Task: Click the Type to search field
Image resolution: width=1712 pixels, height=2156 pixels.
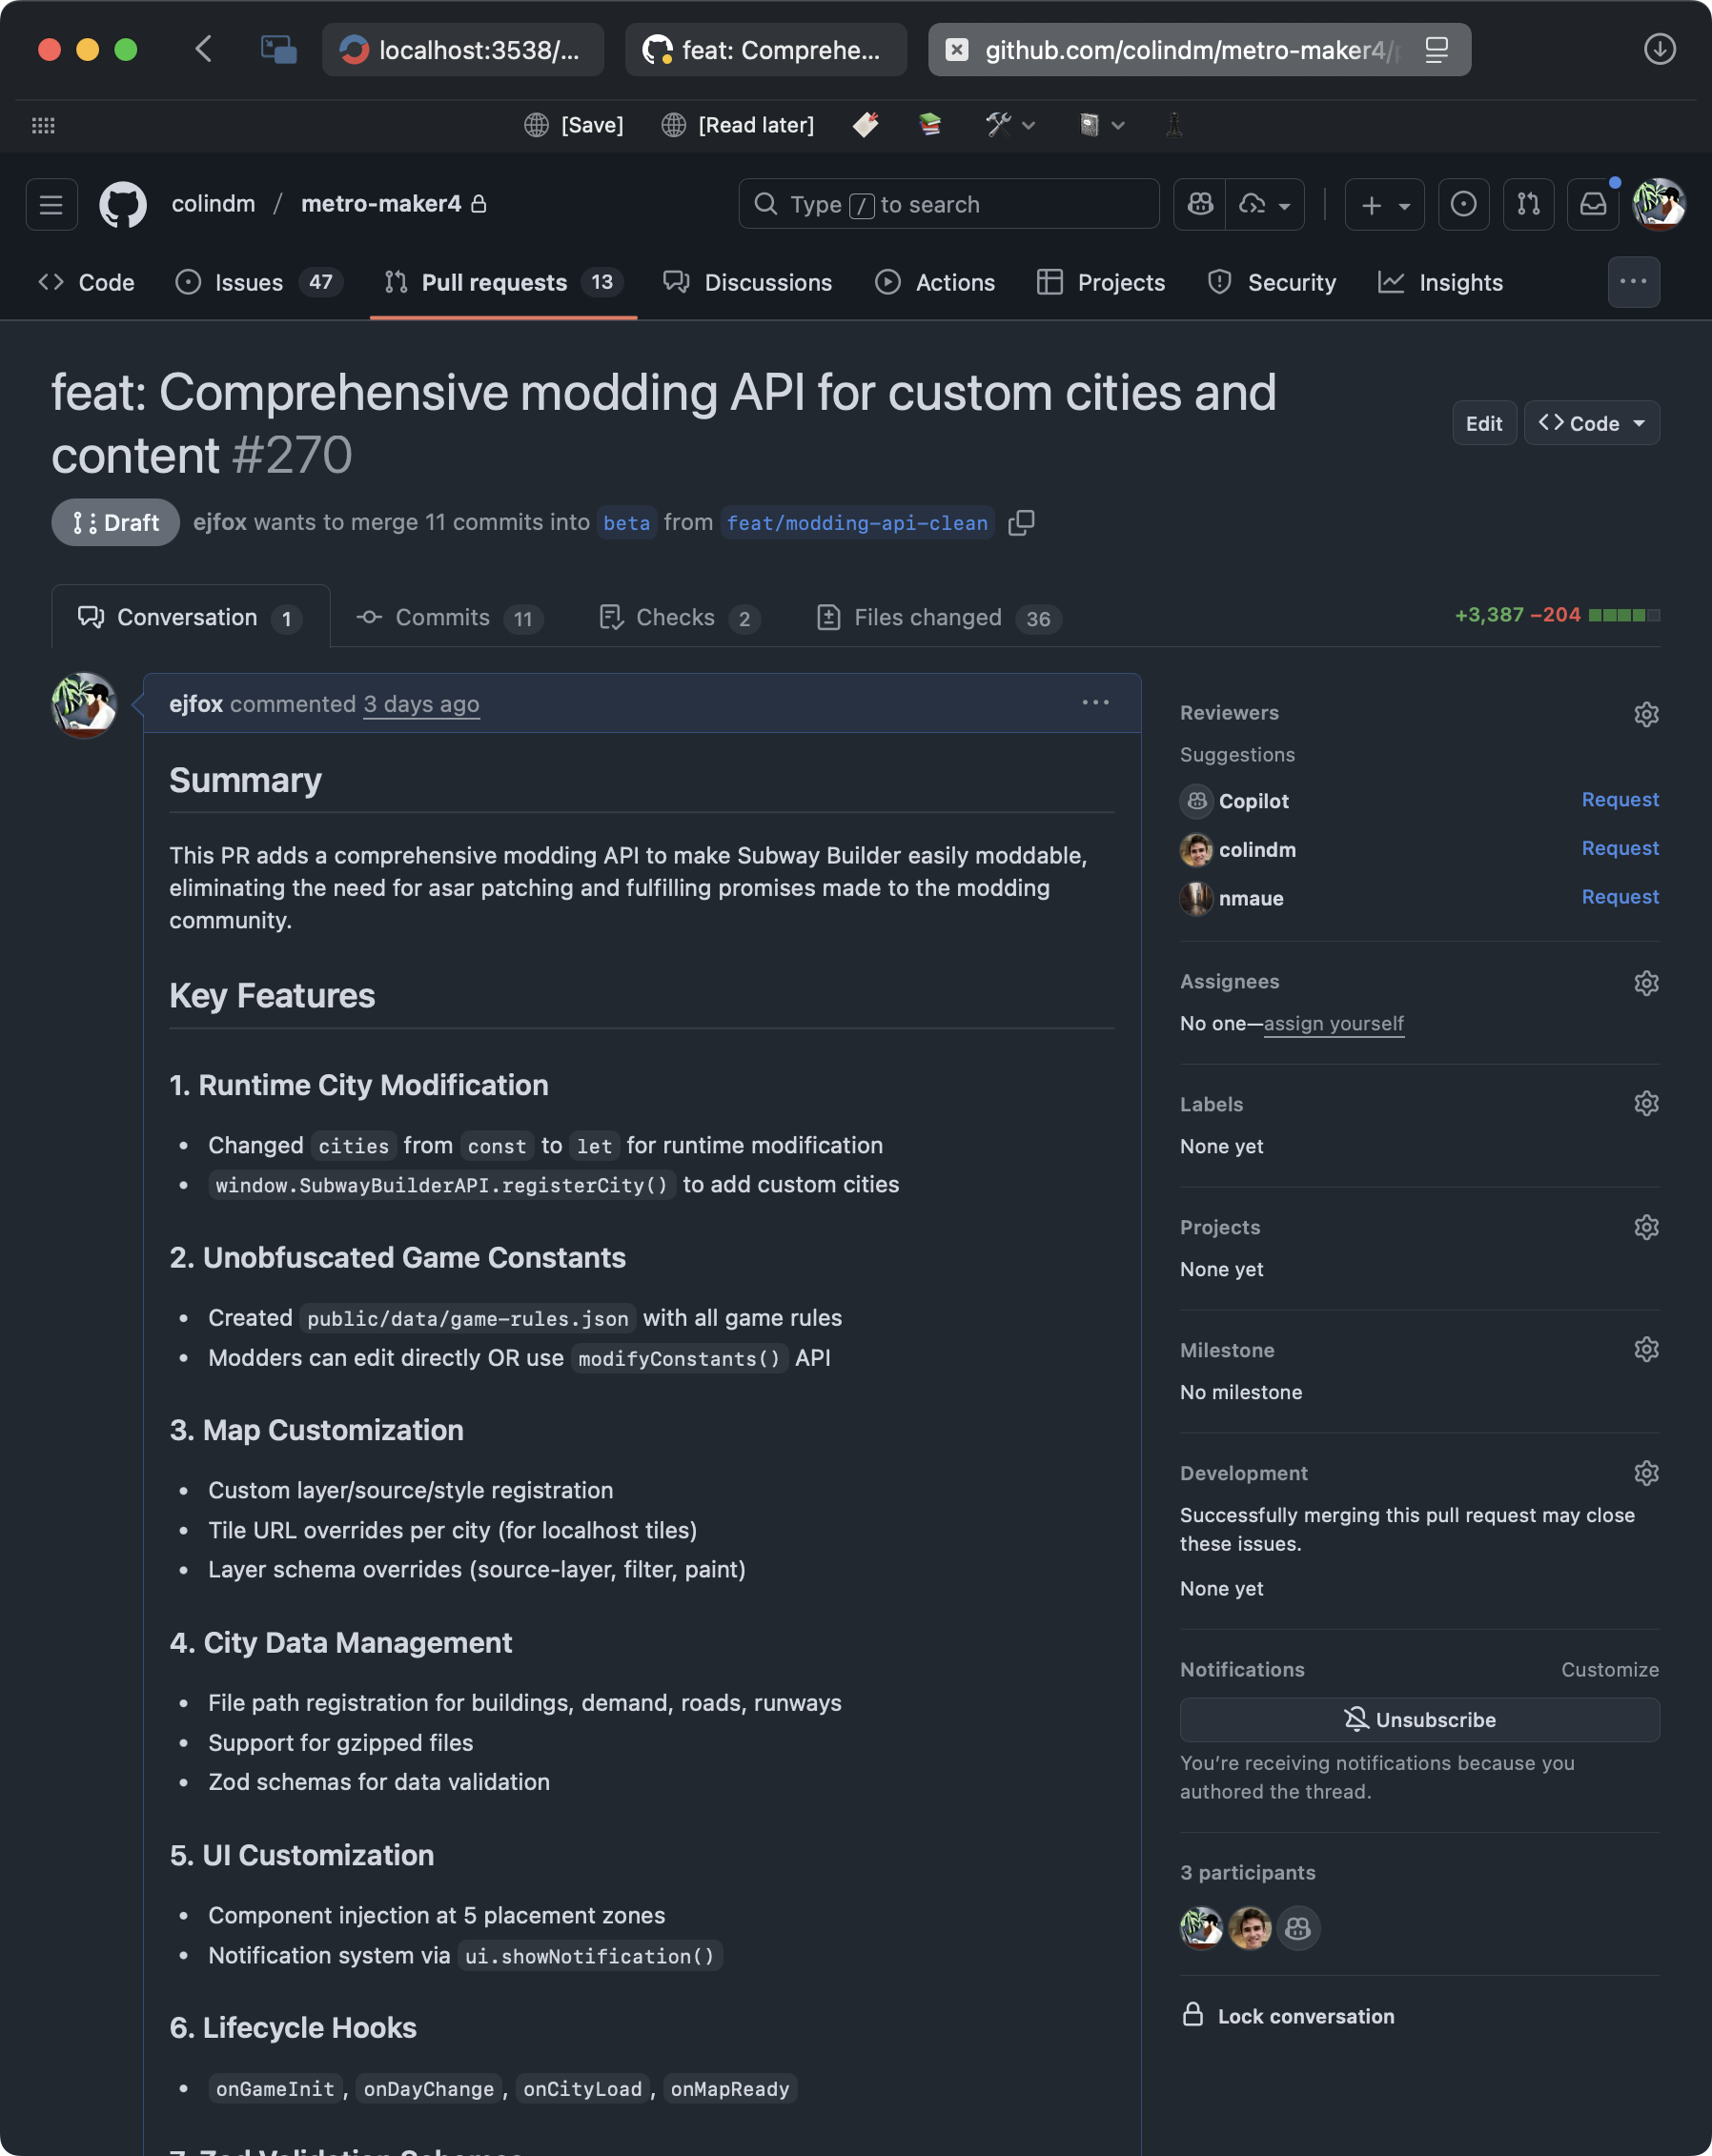Action: pyautogui.click(x=947, y=203)
